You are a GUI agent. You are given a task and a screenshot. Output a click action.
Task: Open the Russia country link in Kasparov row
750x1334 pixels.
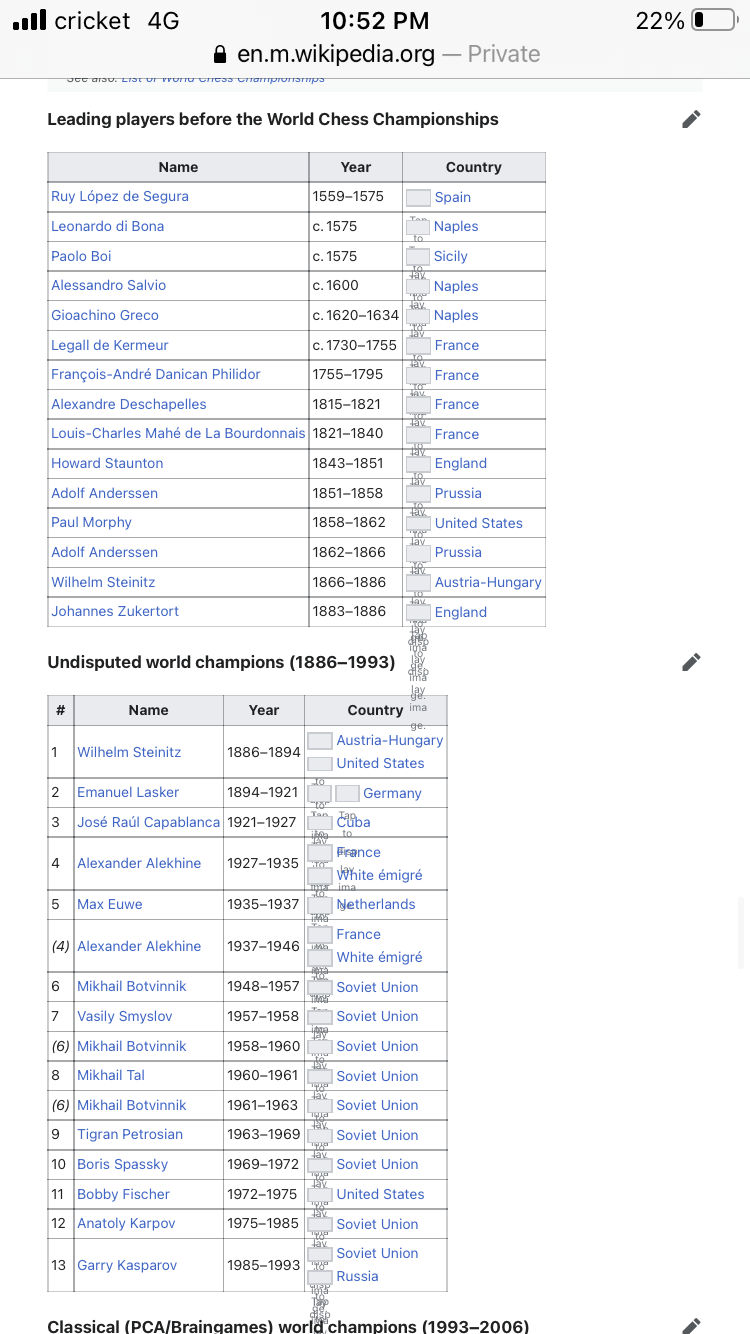(358, 1276)
